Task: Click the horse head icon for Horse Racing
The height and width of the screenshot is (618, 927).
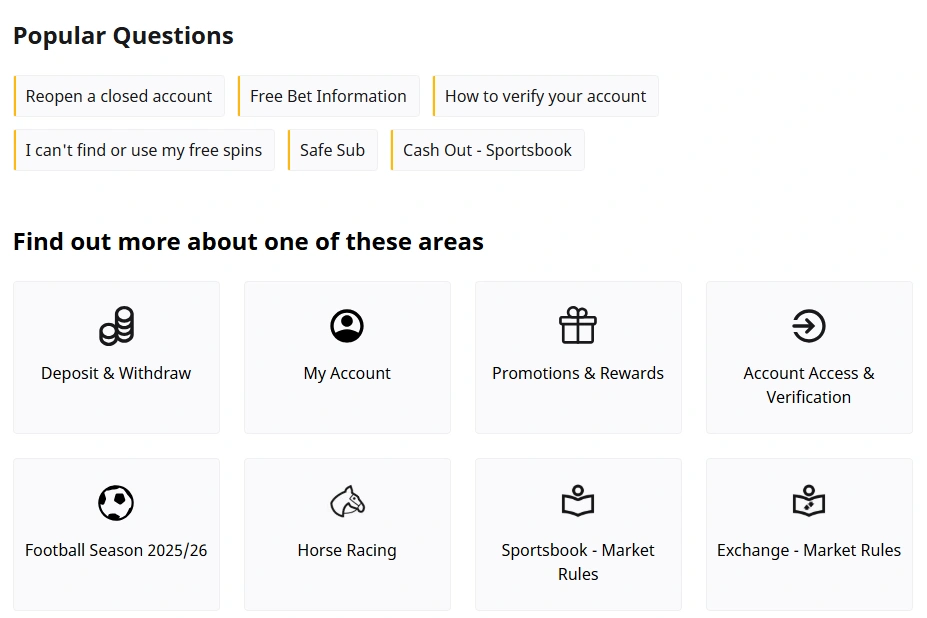Action: [x=347, y=502]
